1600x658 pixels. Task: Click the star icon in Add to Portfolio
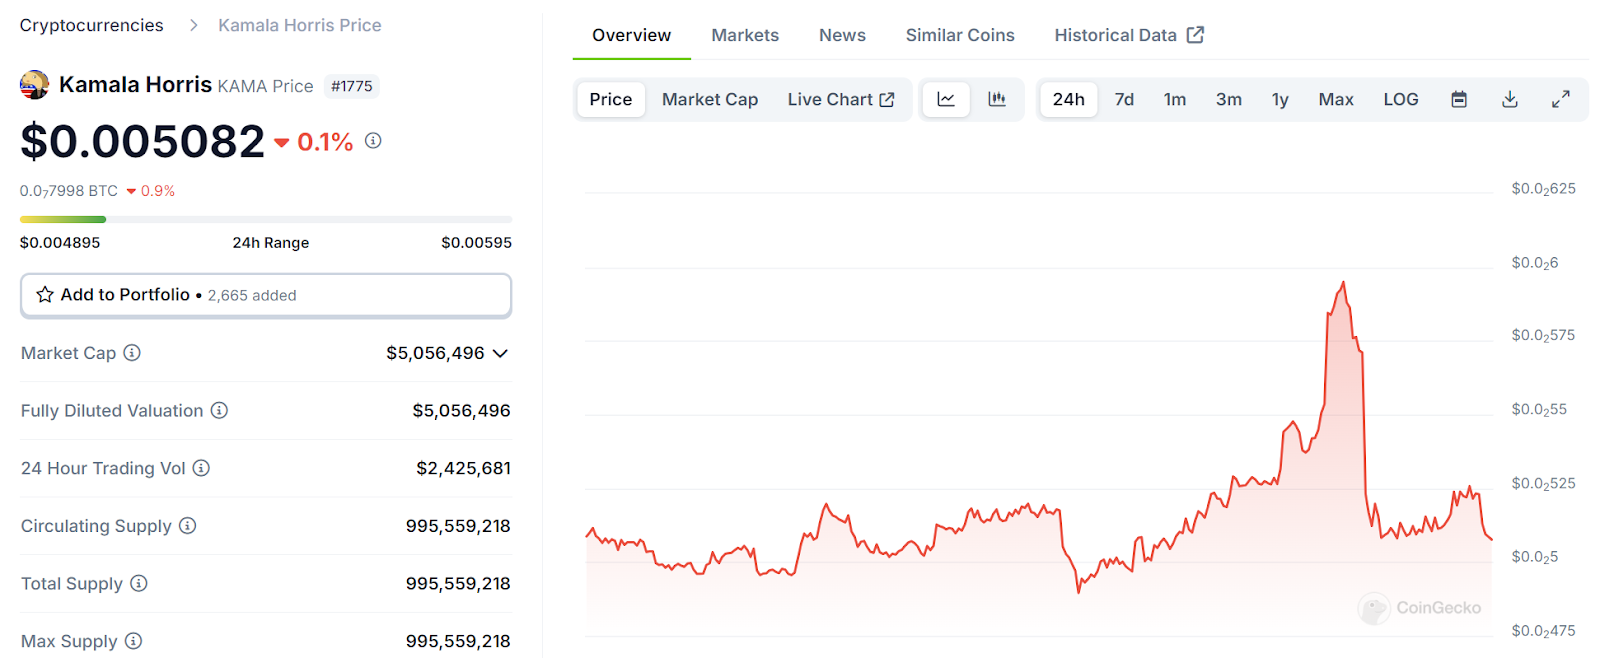[x=45, y=295]
